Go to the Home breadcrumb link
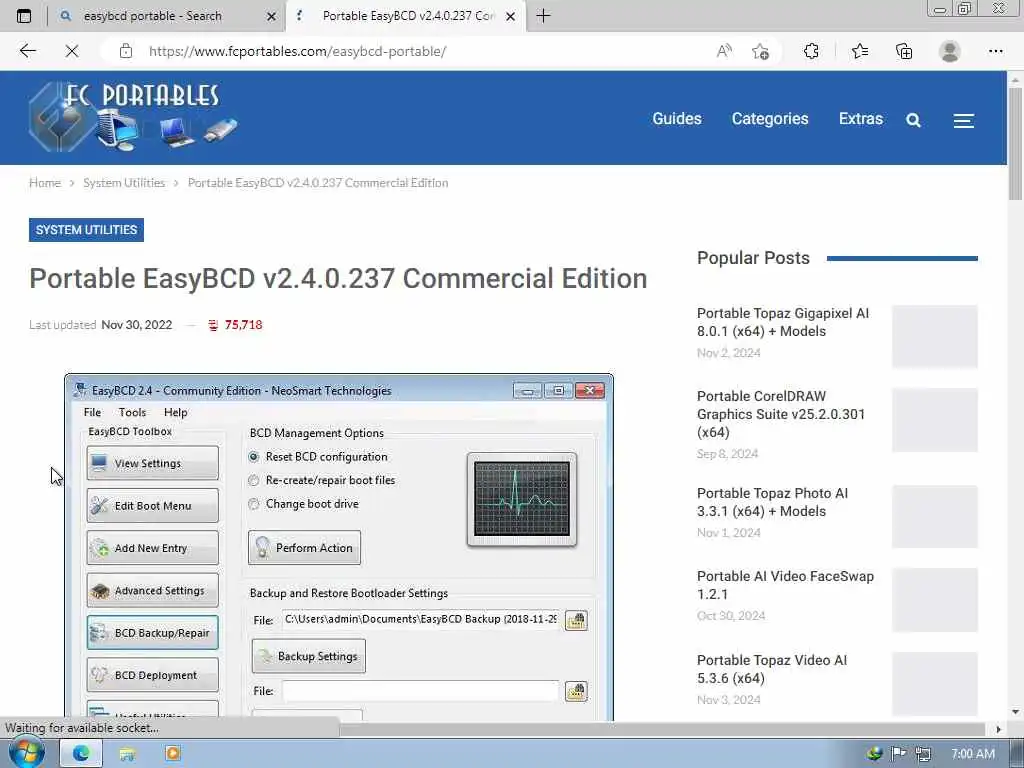The image size is (1024, 768). coord(44,183)
